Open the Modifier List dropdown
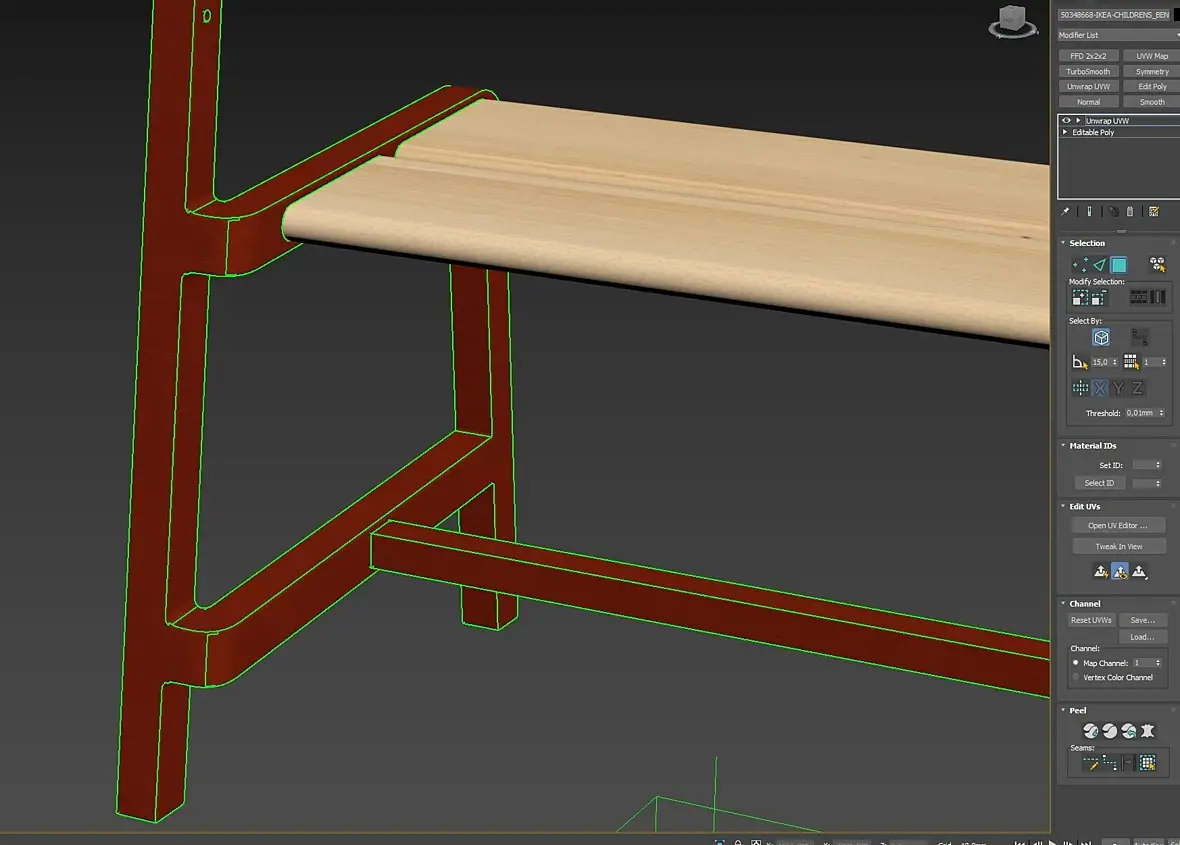 coord(1118,35)
